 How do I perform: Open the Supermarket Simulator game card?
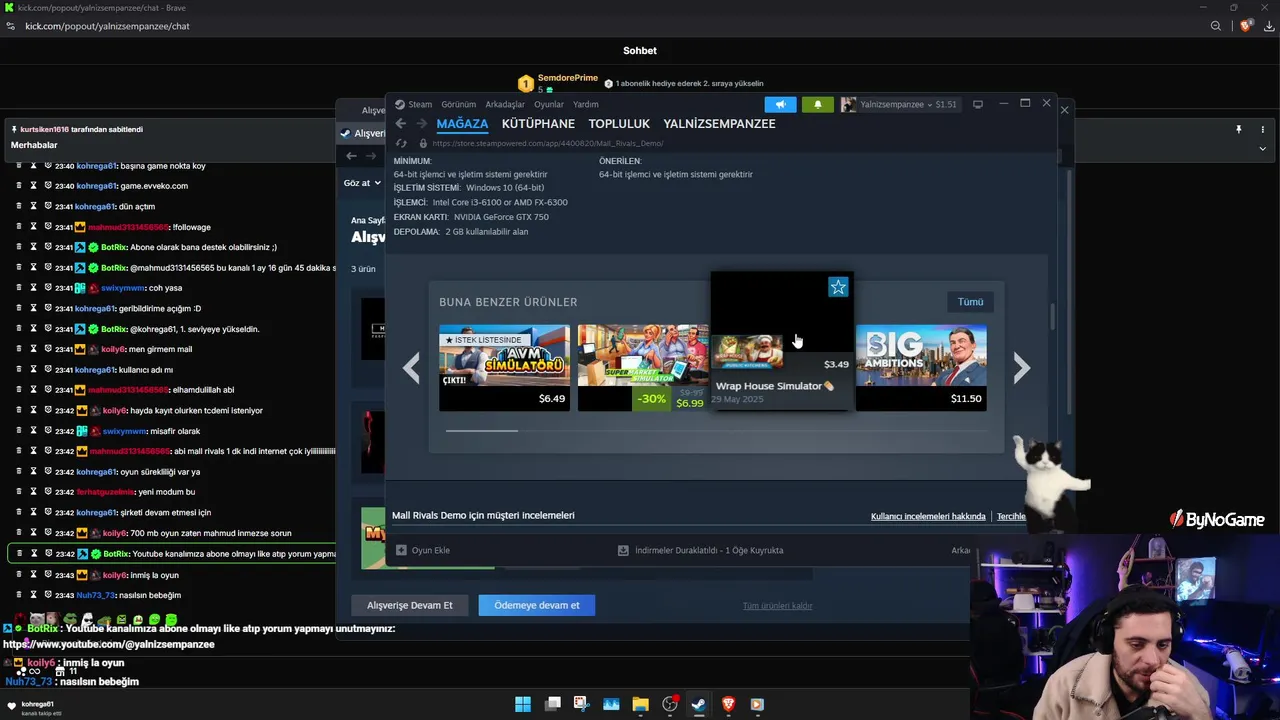pyautogui.click(x=643, y=368)
